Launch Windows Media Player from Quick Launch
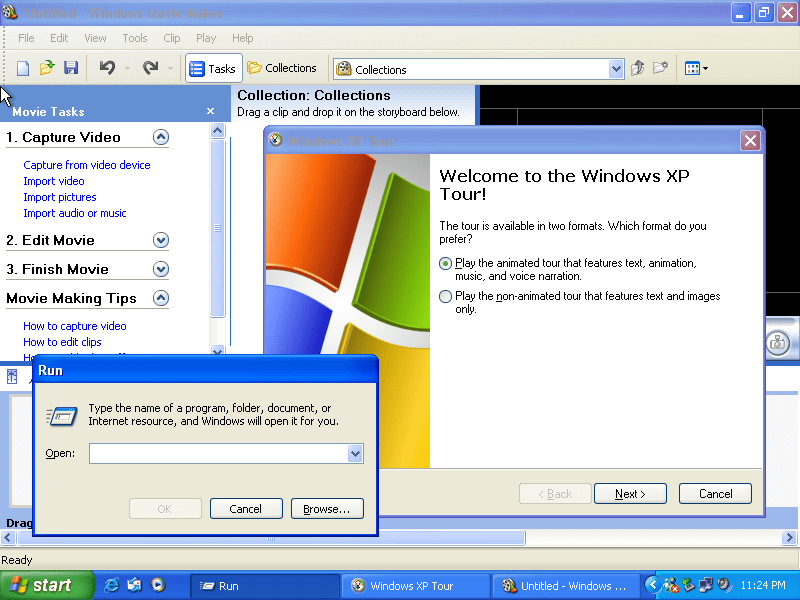Screen dimensions: 800x600 [158, 586]
